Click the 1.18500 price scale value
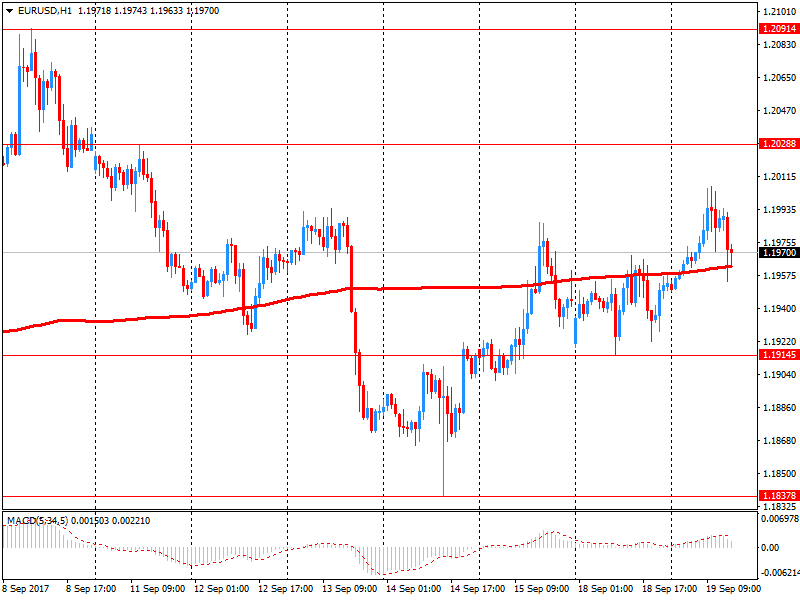800x600 pixels. click(780, 473)
